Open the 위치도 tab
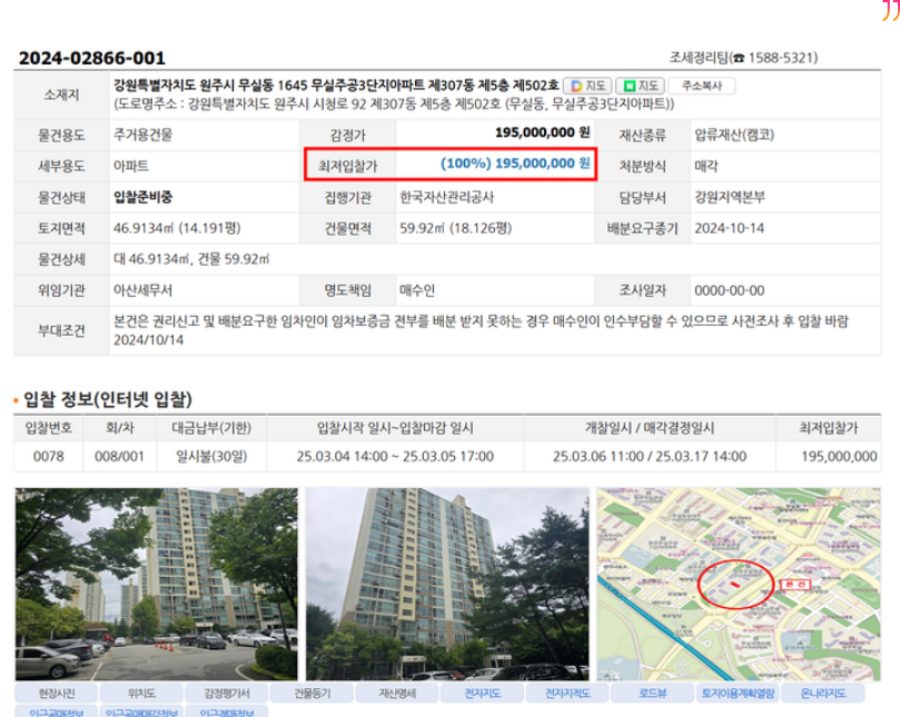Screen dimensions: 900x717 (x=141, y=693)
